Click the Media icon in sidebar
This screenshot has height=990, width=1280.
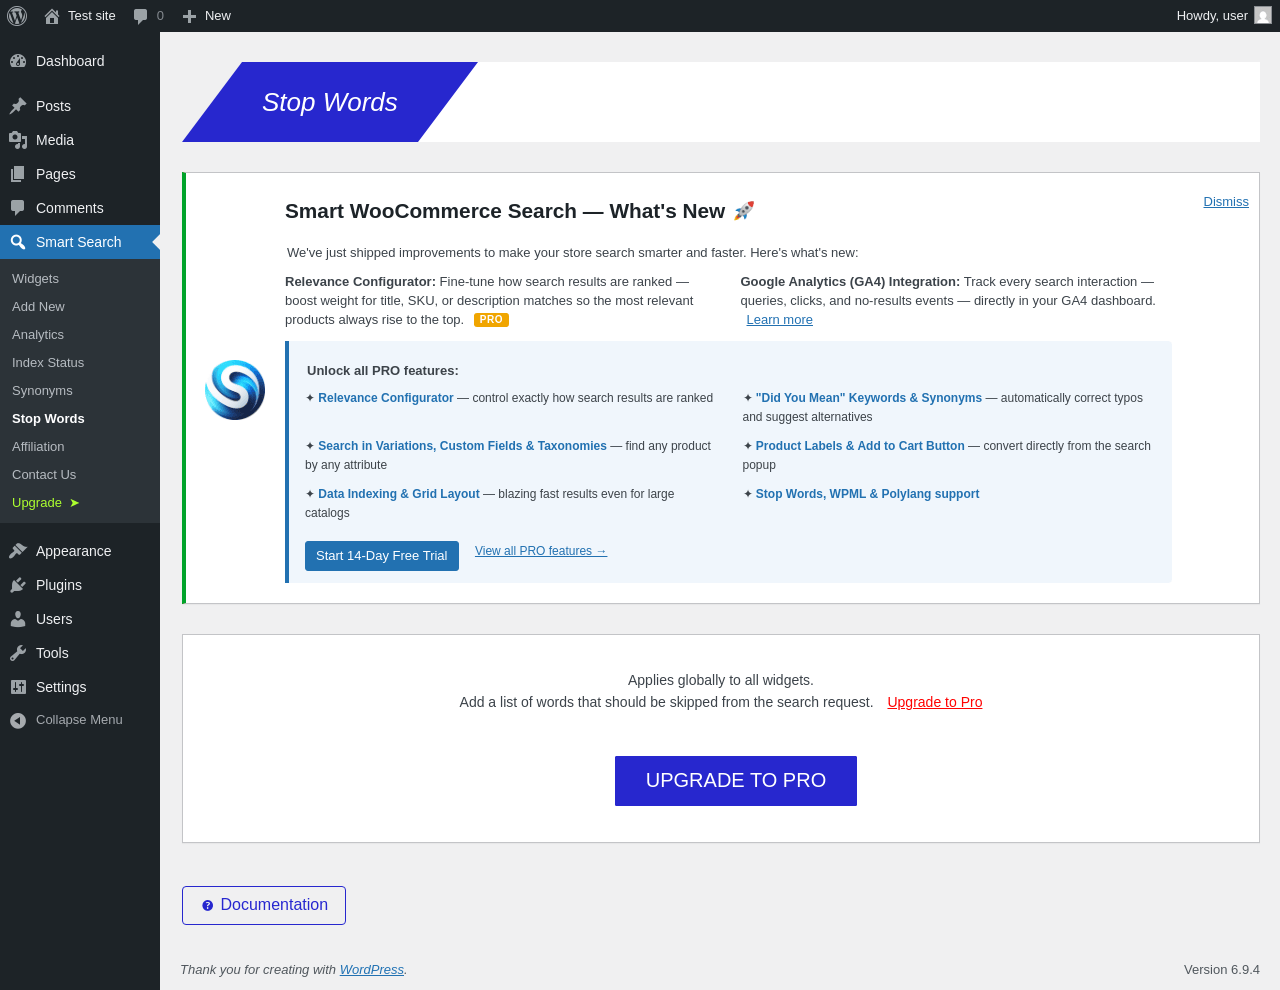(18, 140)
